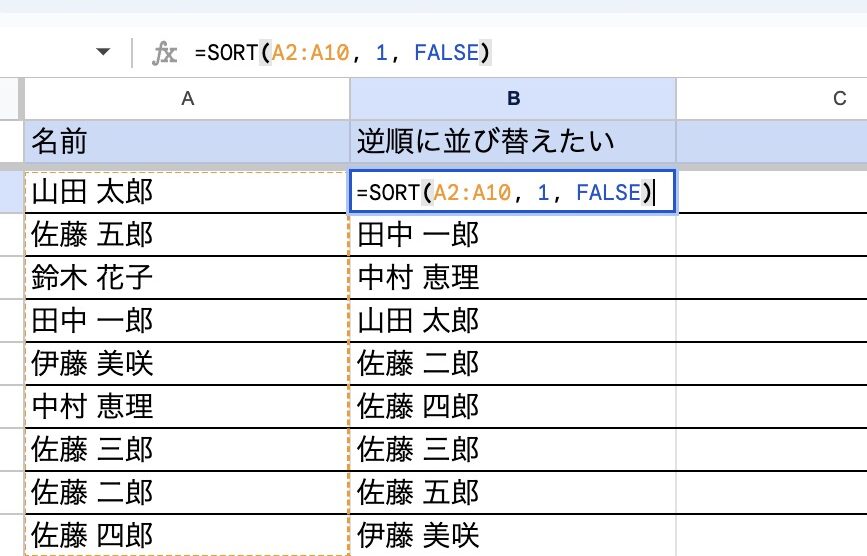The width and height of the screenshot is (867, 556).
Task: Open the name box dropdown arrow
Action: [x=103, y=52]
